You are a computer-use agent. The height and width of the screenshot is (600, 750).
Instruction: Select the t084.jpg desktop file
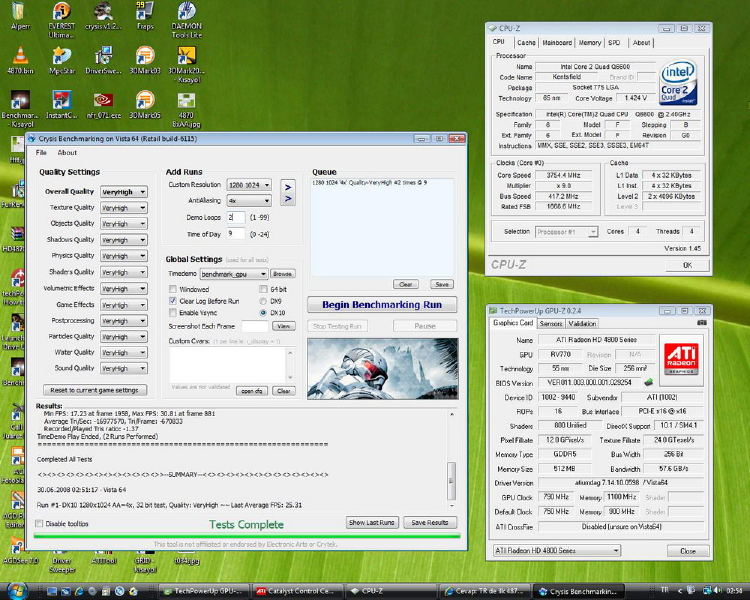coord(187,560)
